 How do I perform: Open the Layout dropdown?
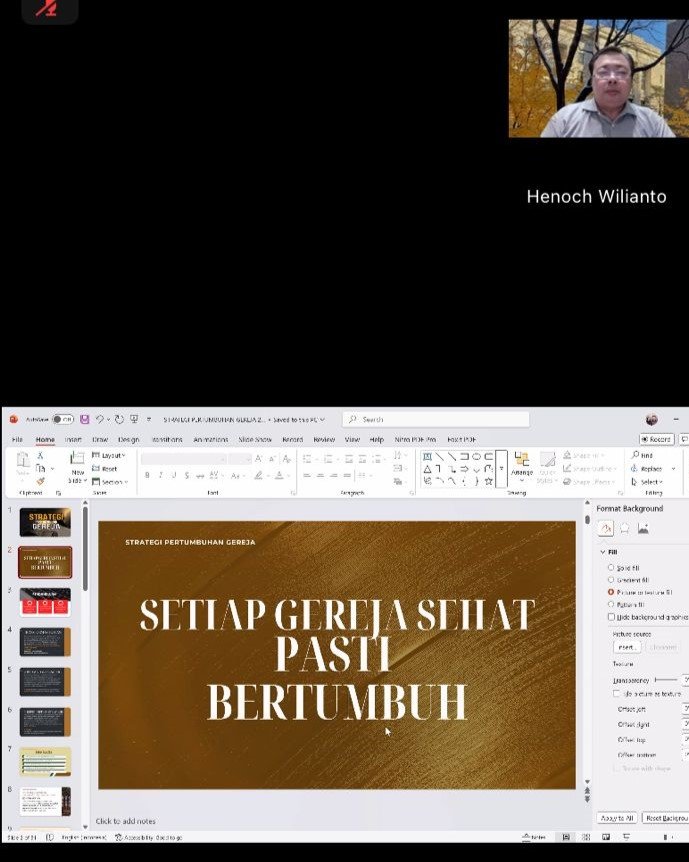pos(109,455)
